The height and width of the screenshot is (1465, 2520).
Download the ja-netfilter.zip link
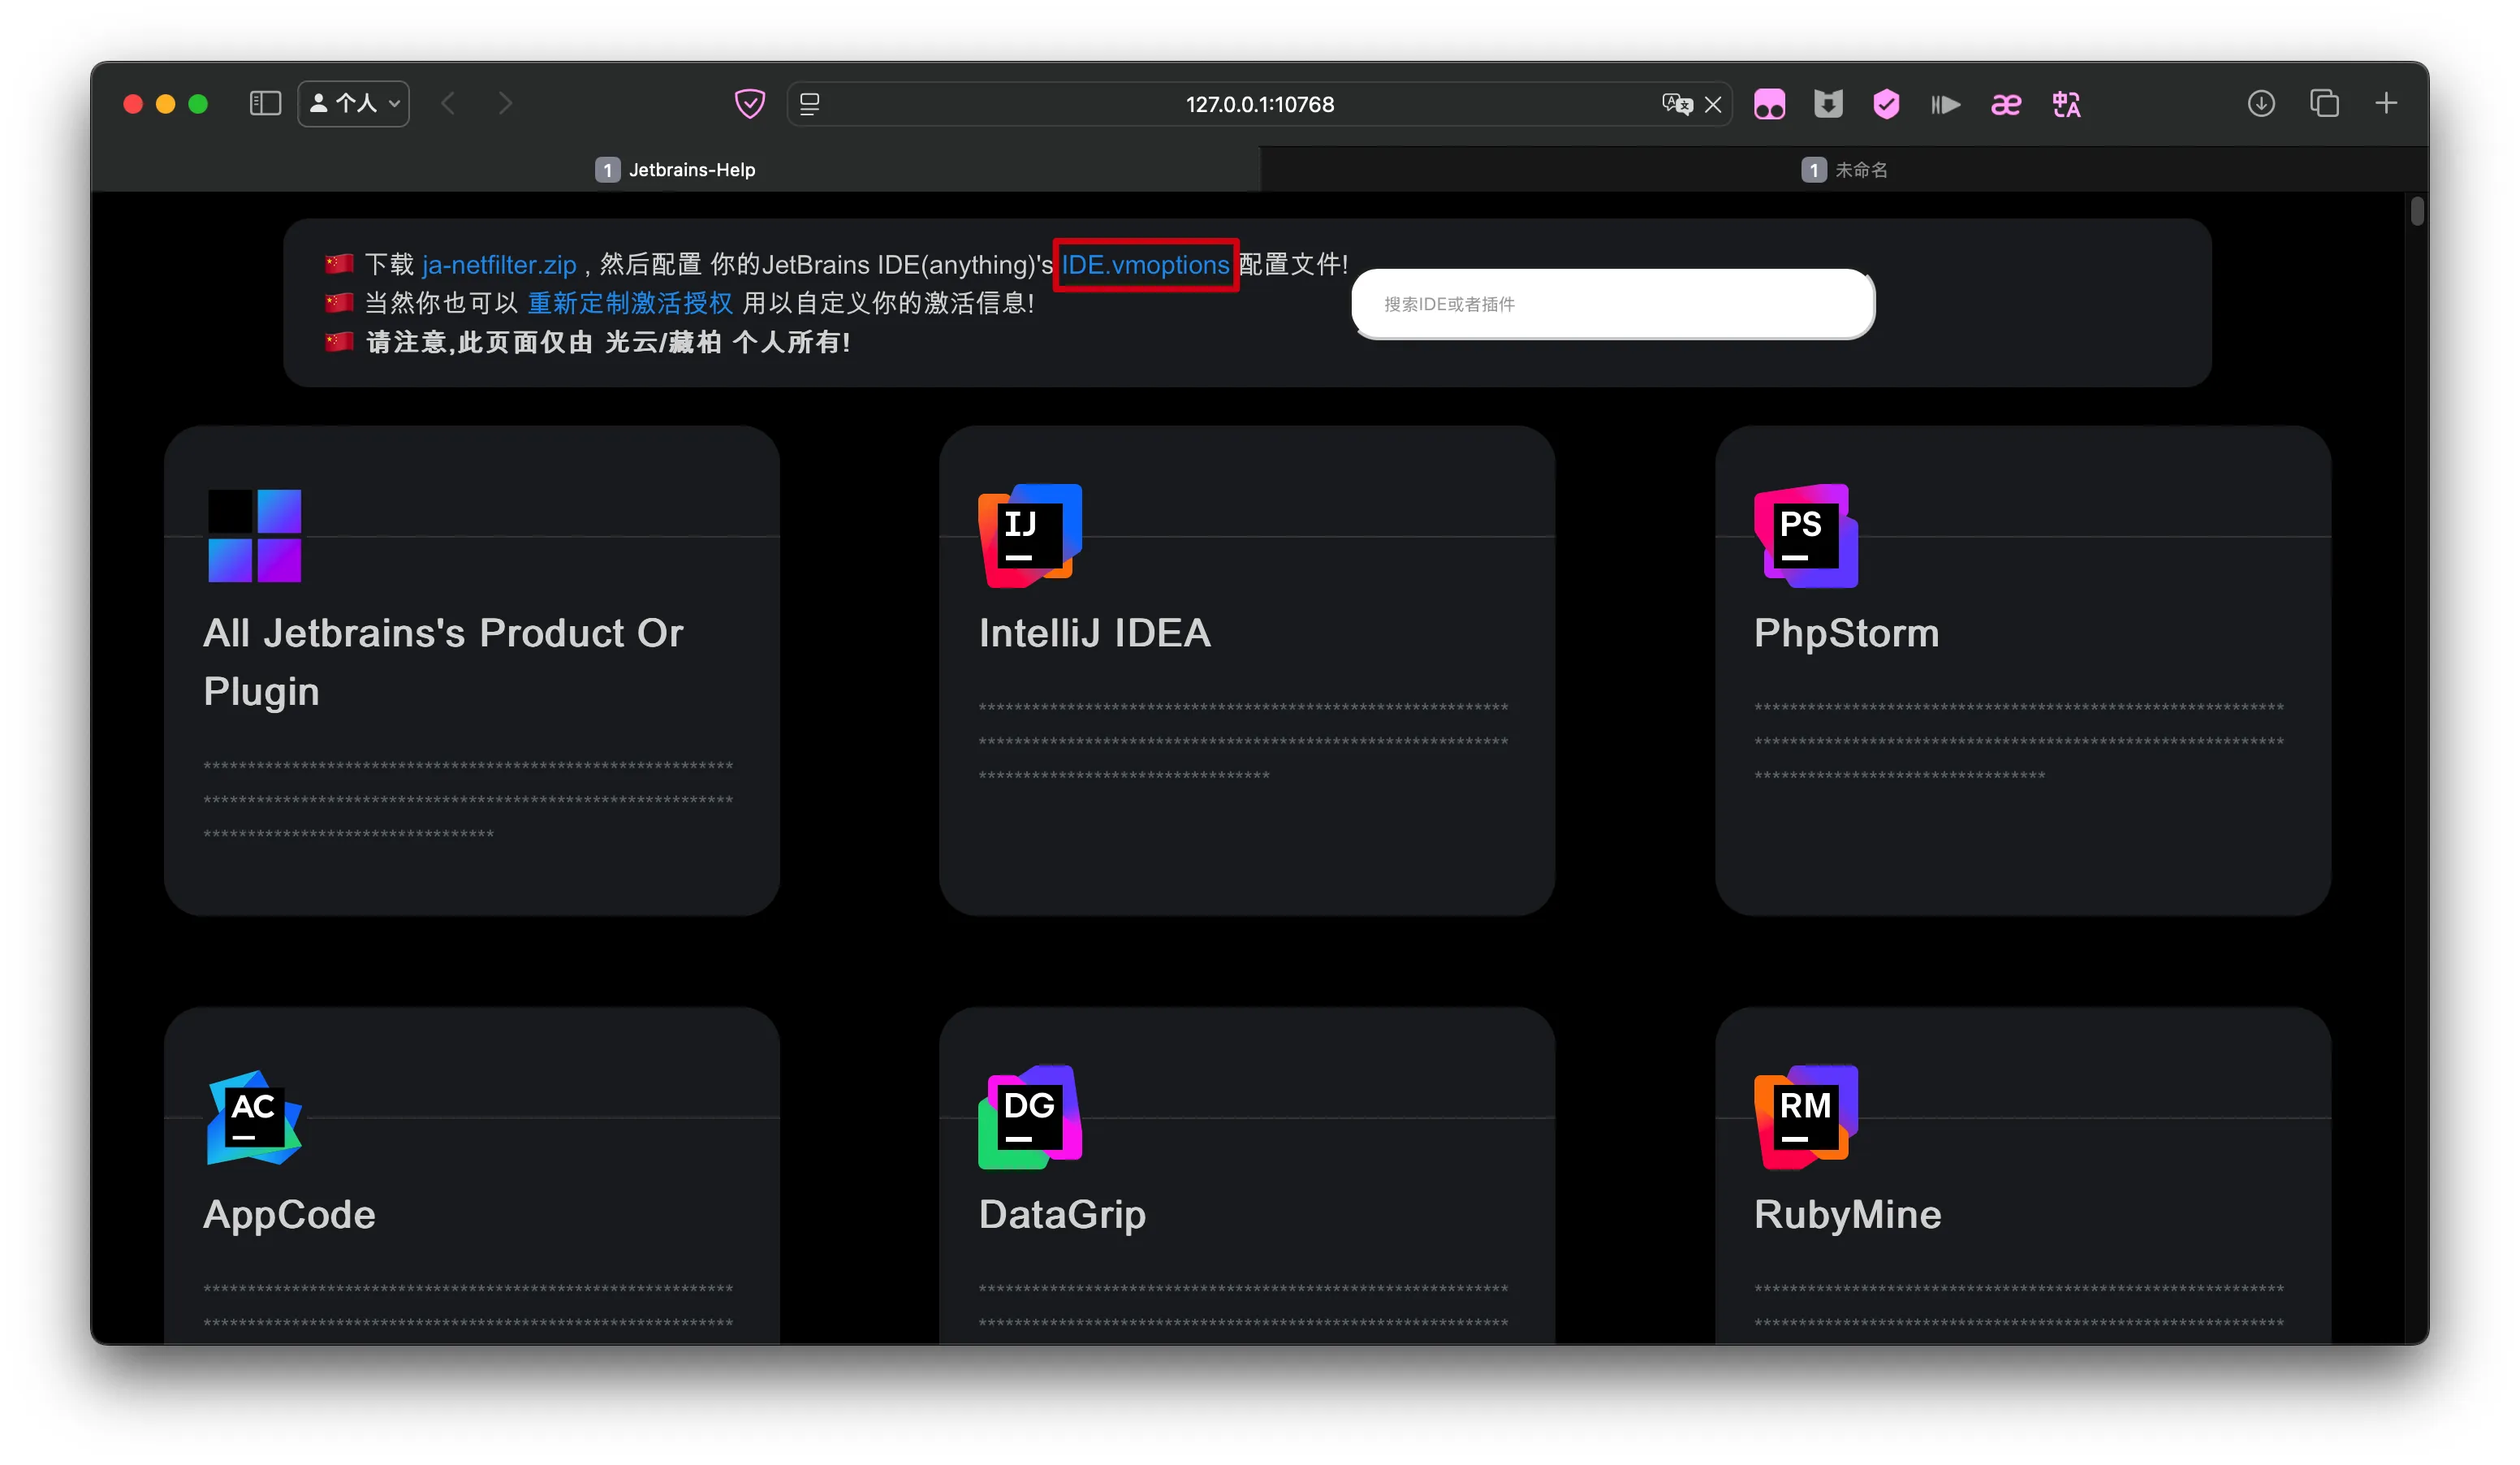499,265
